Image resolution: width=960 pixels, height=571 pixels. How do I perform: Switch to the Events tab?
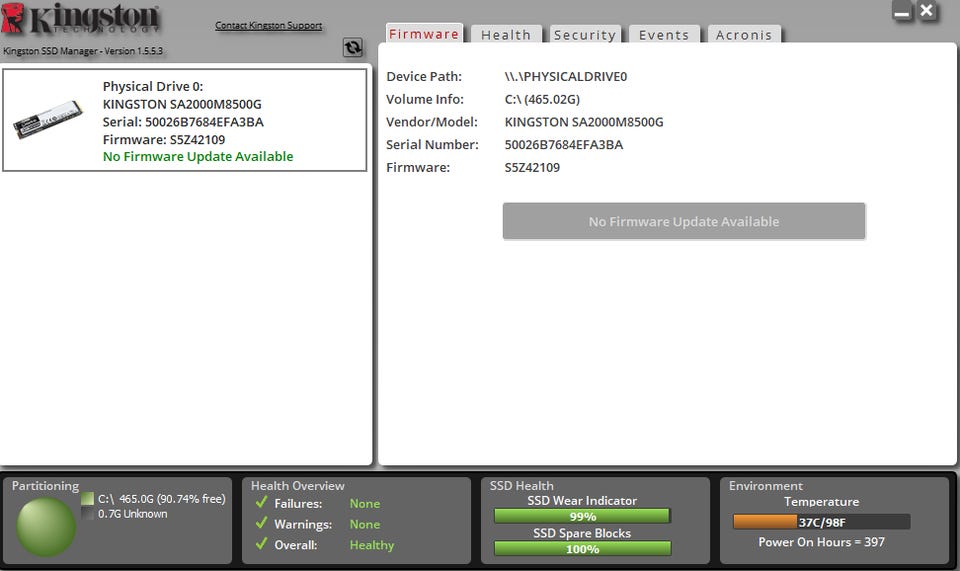click(664, 34)
